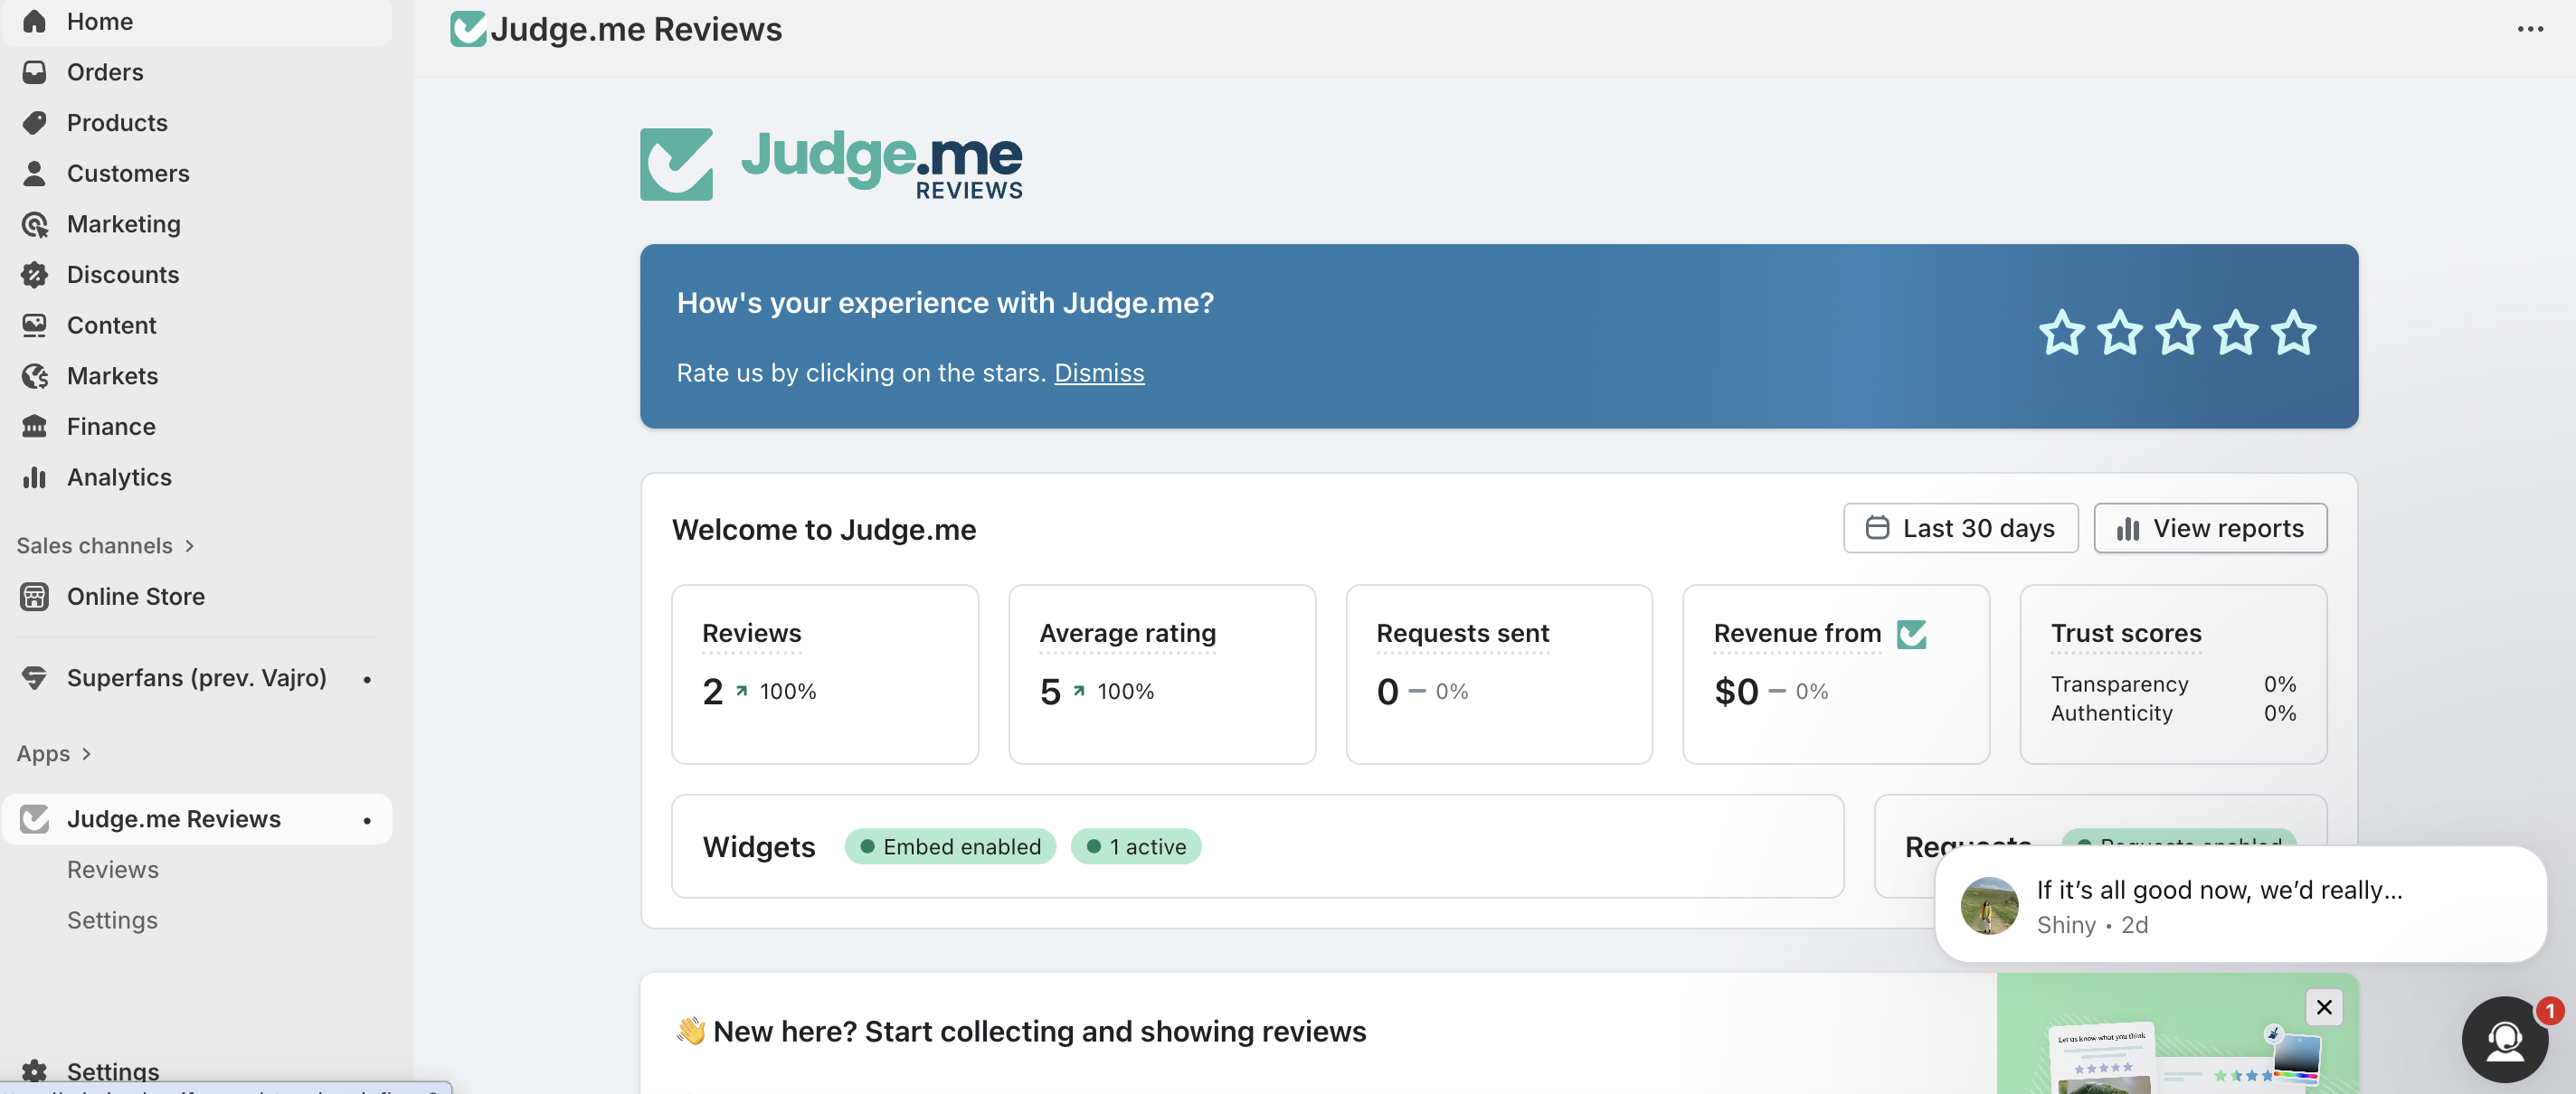Click the Markets globe icon
Viewport: 2576px width, 1094px height.
34,376
